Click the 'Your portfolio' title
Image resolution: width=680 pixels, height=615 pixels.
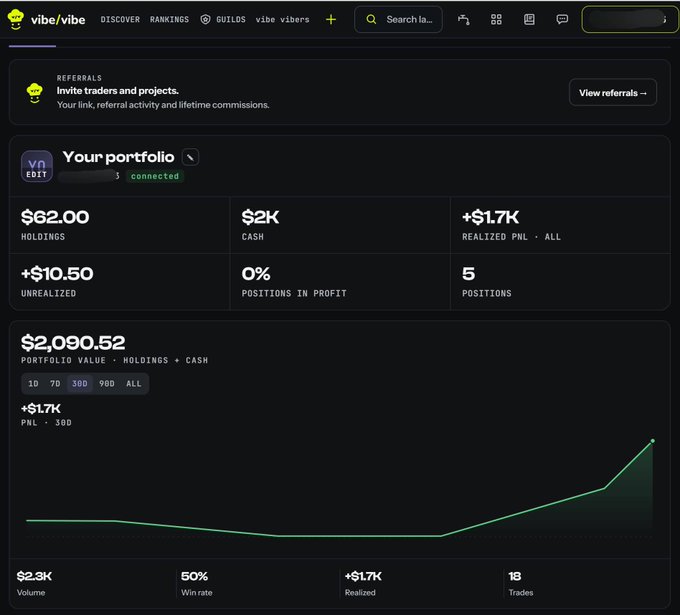[118, 157]
